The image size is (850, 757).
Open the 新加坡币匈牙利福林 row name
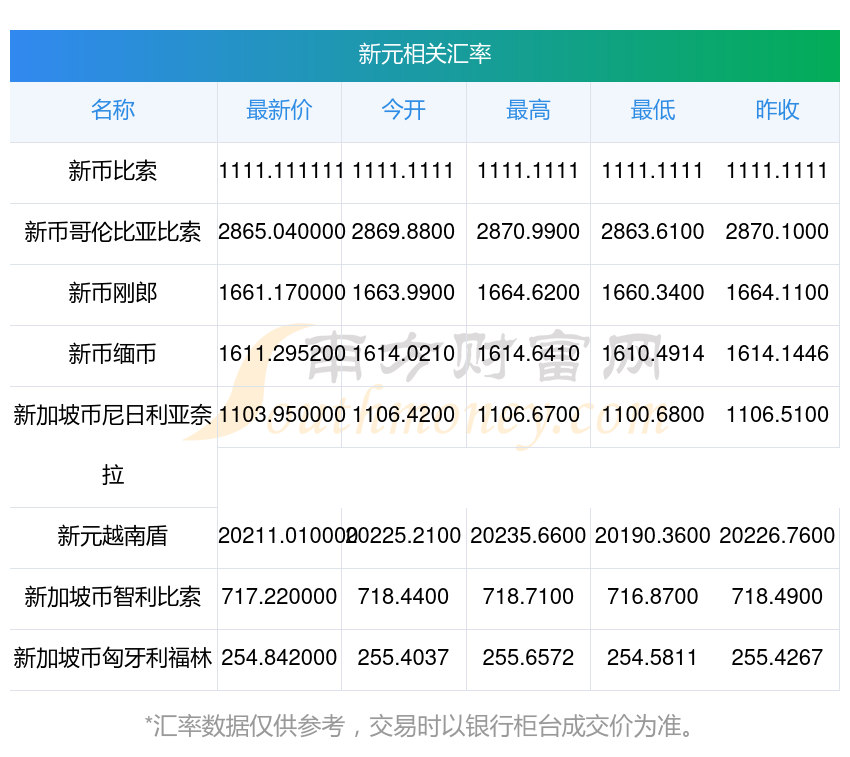coord(113,659)
